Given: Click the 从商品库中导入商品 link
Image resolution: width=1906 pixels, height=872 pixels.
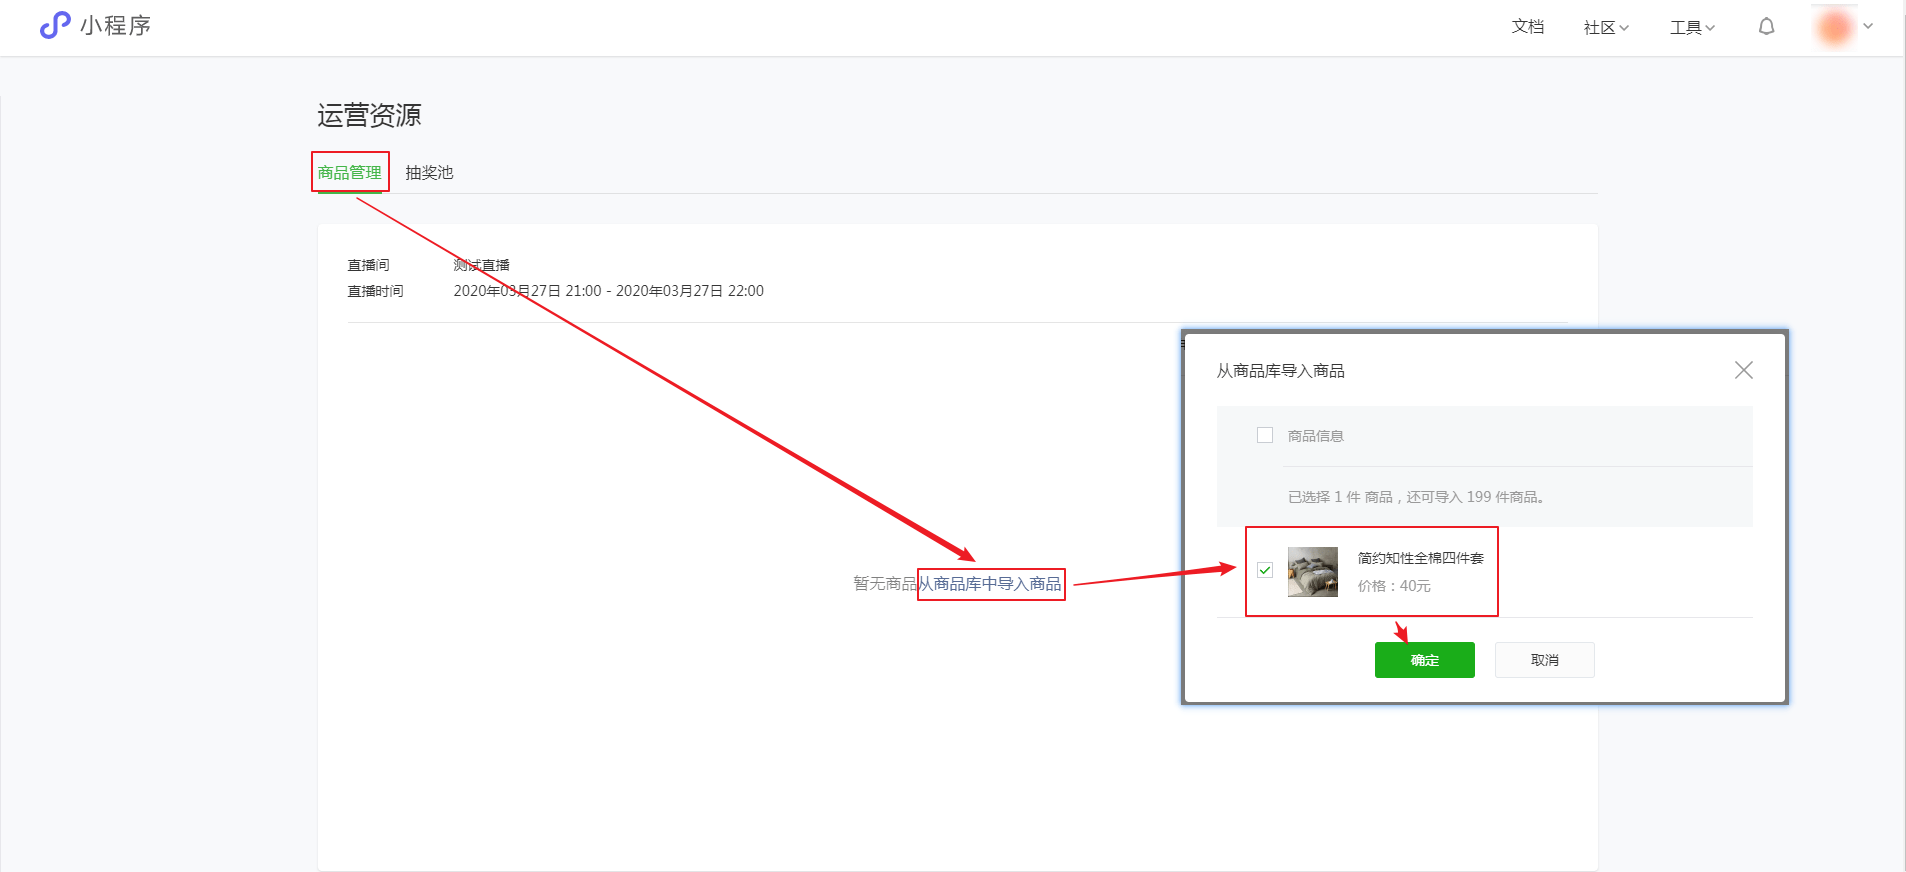Looking at the screenshot, I should point(990,584).
